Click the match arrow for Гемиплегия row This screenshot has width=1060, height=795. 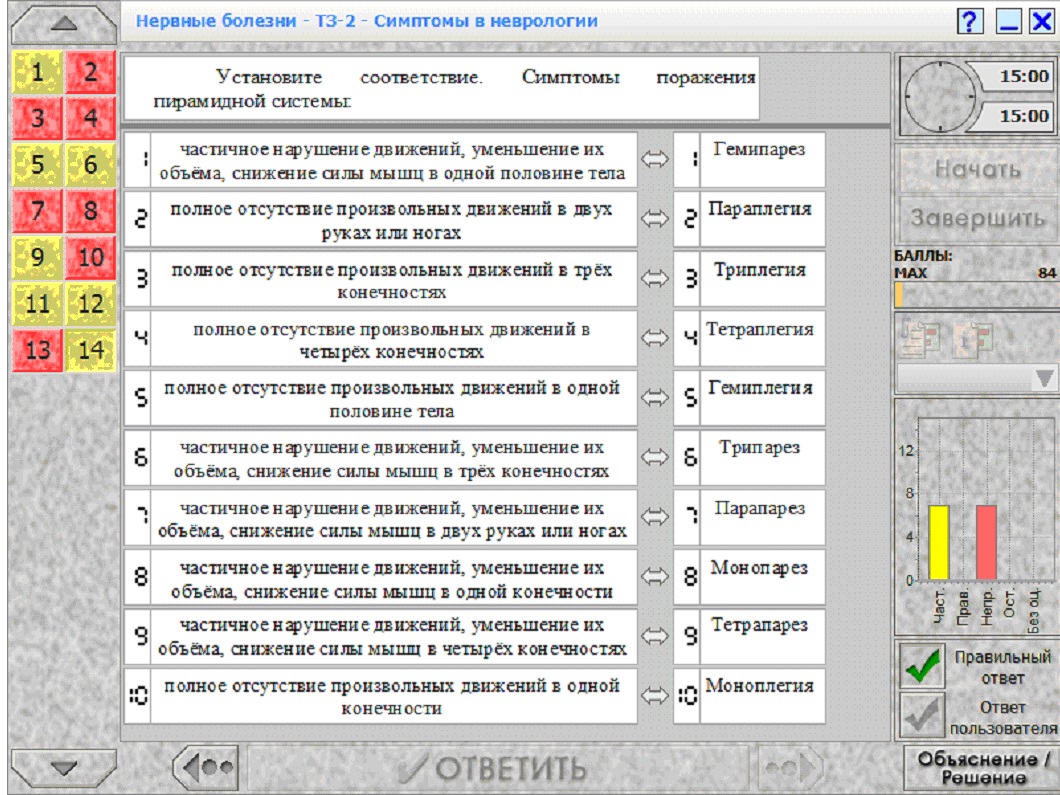[x=654, y=397]
